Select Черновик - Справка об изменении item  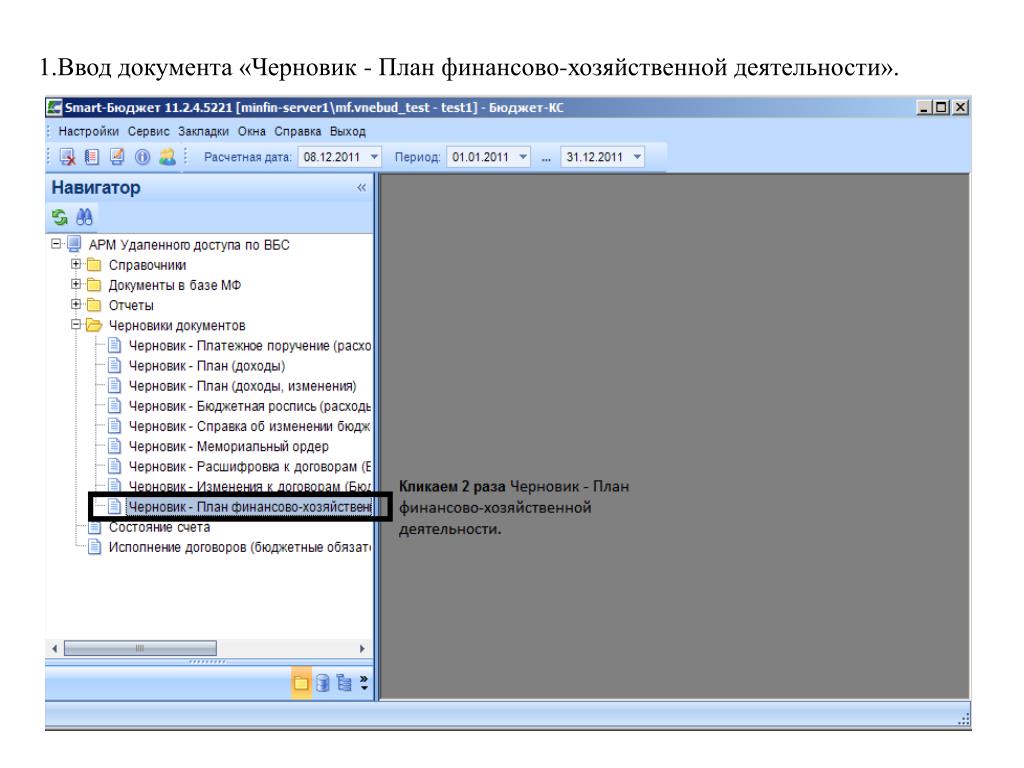[249, 426]
